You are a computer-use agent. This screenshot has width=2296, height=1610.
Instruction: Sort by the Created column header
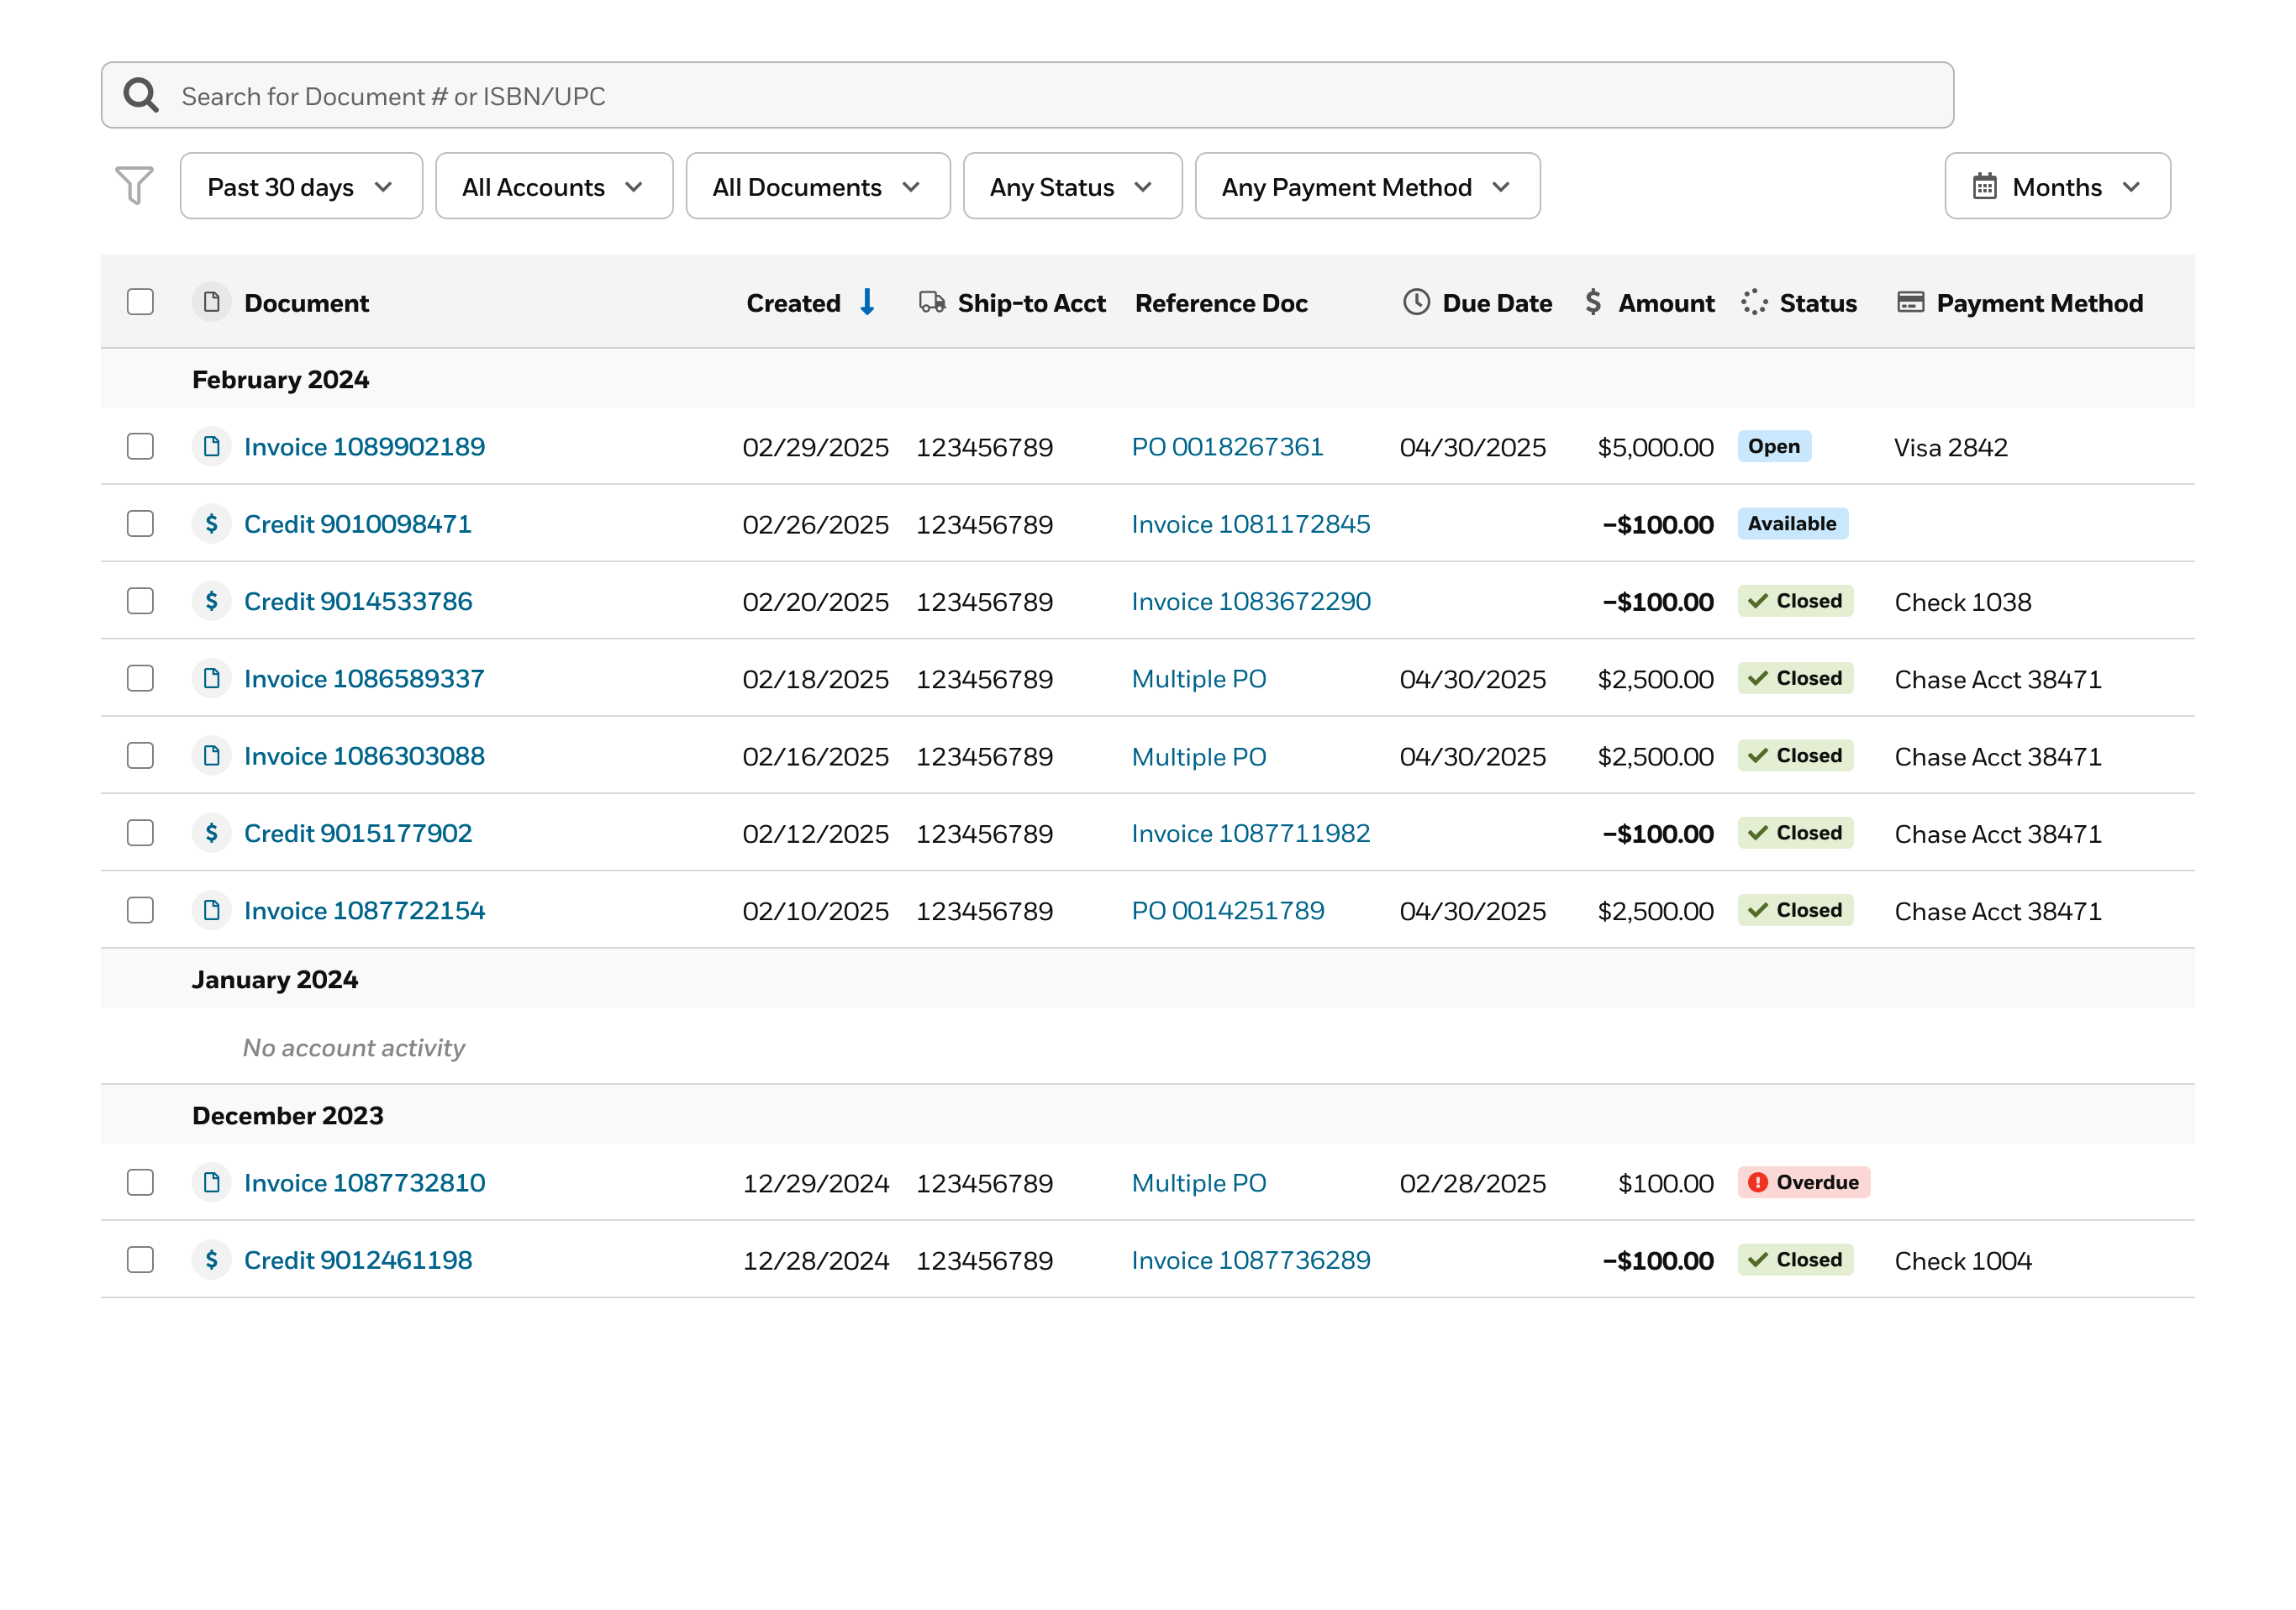(793, 303)
